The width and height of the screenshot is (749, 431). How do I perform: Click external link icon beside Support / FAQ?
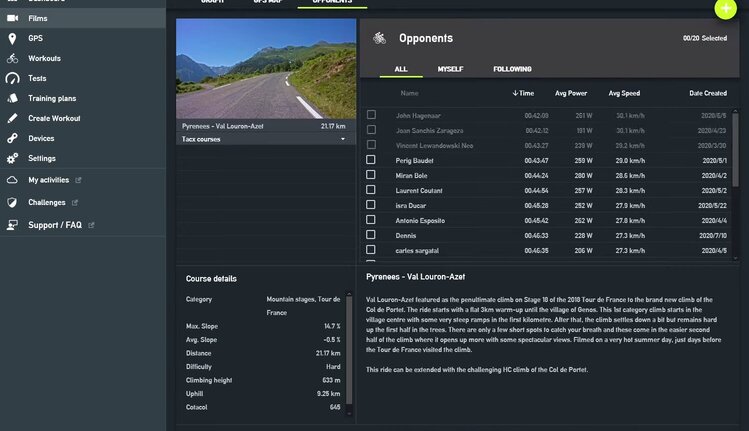click(91, 225)
